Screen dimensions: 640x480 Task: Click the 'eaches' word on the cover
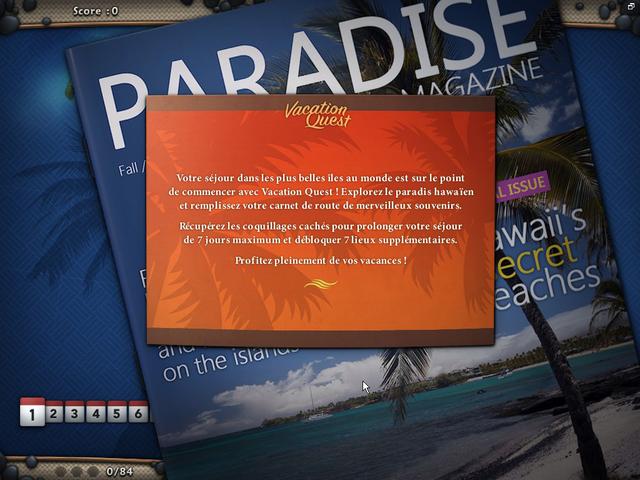[x=547, y=287]
